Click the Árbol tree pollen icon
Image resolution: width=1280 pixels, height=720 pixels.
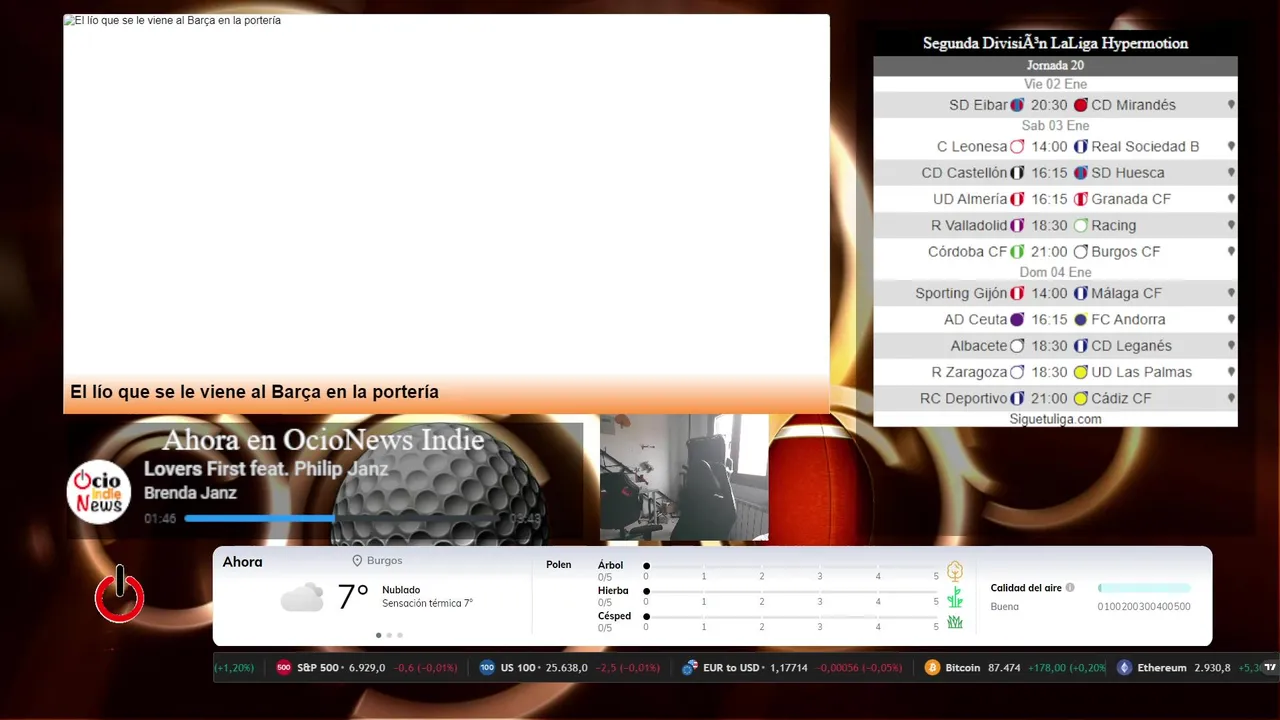(955, 571)
